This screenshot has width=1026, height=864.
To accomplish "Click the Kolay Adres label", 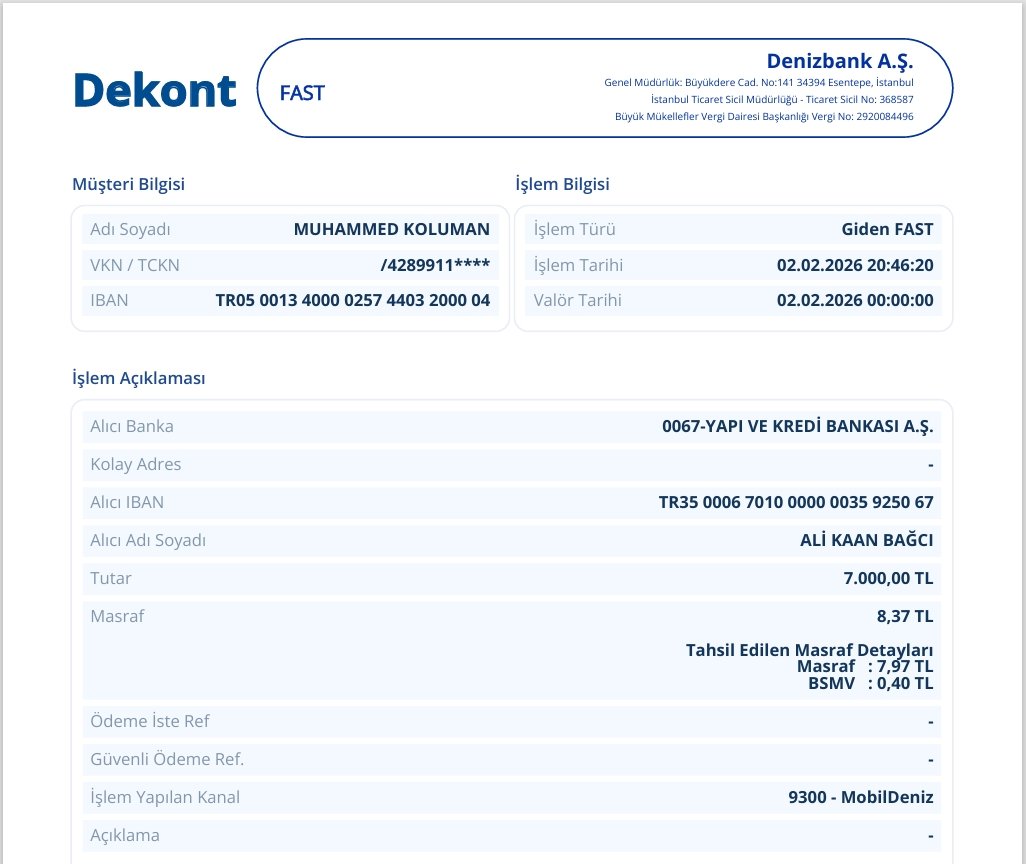I will (x=135, y=464).
